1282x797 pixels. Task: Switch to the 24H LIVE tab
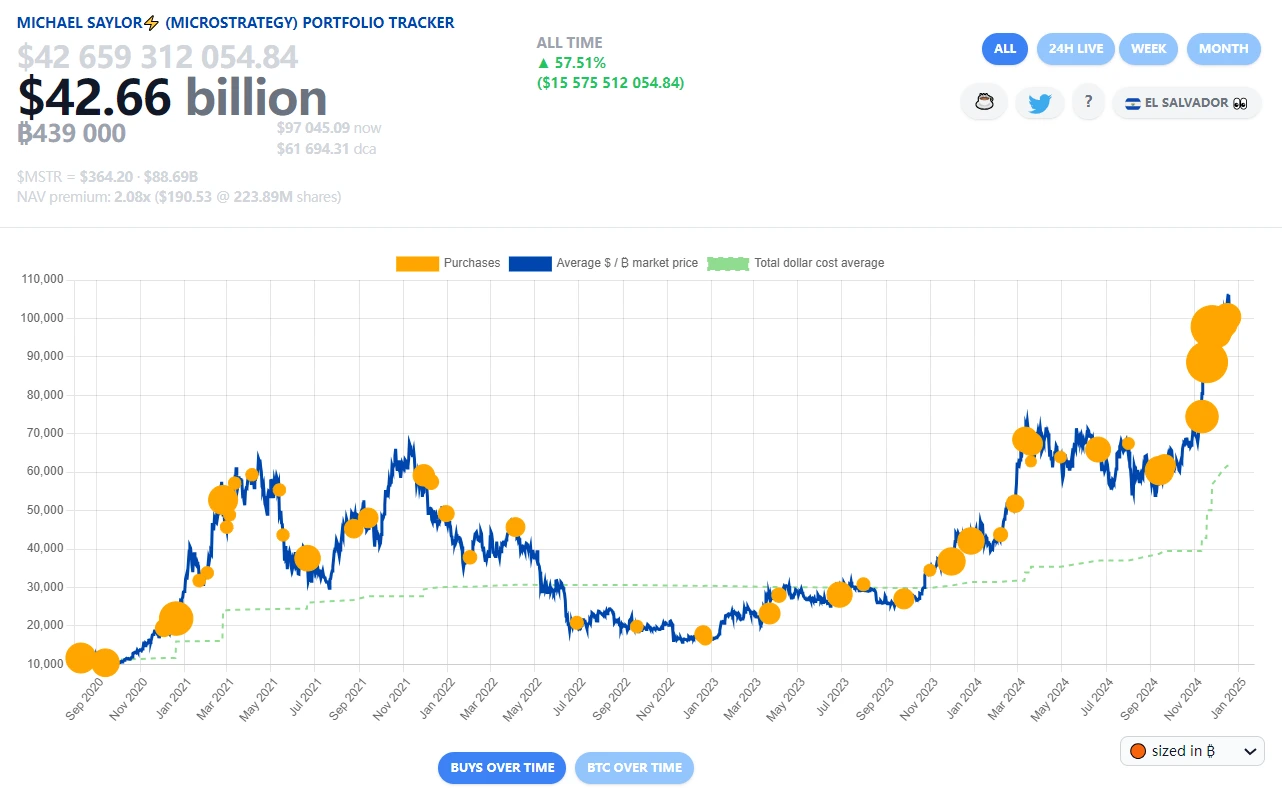coord(1075,48)
